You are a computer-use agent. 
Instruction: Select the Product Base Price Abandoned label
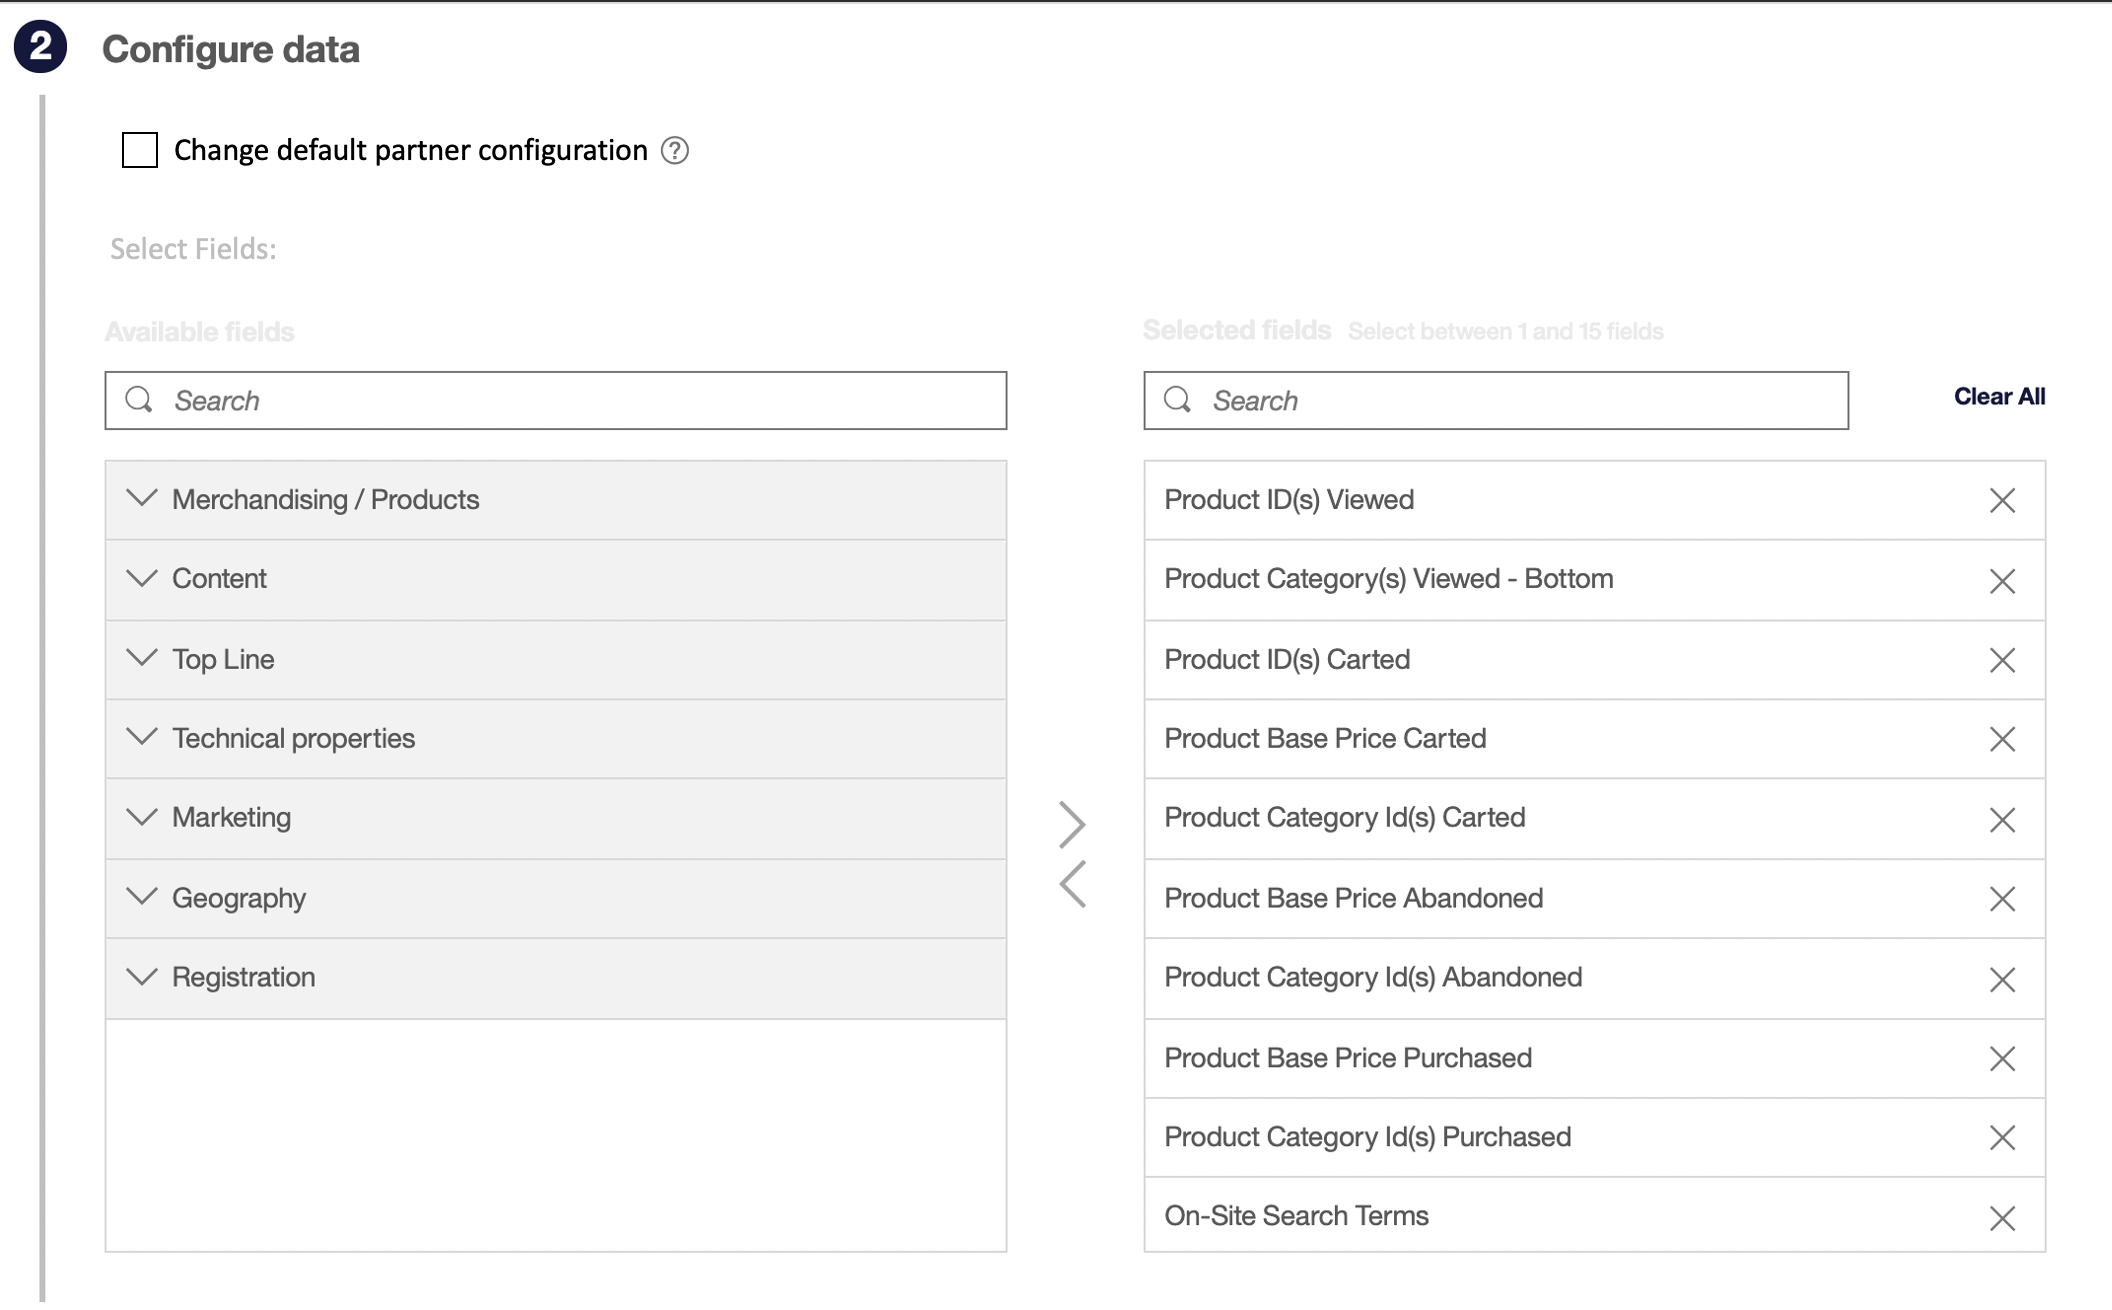[1353, 898]
